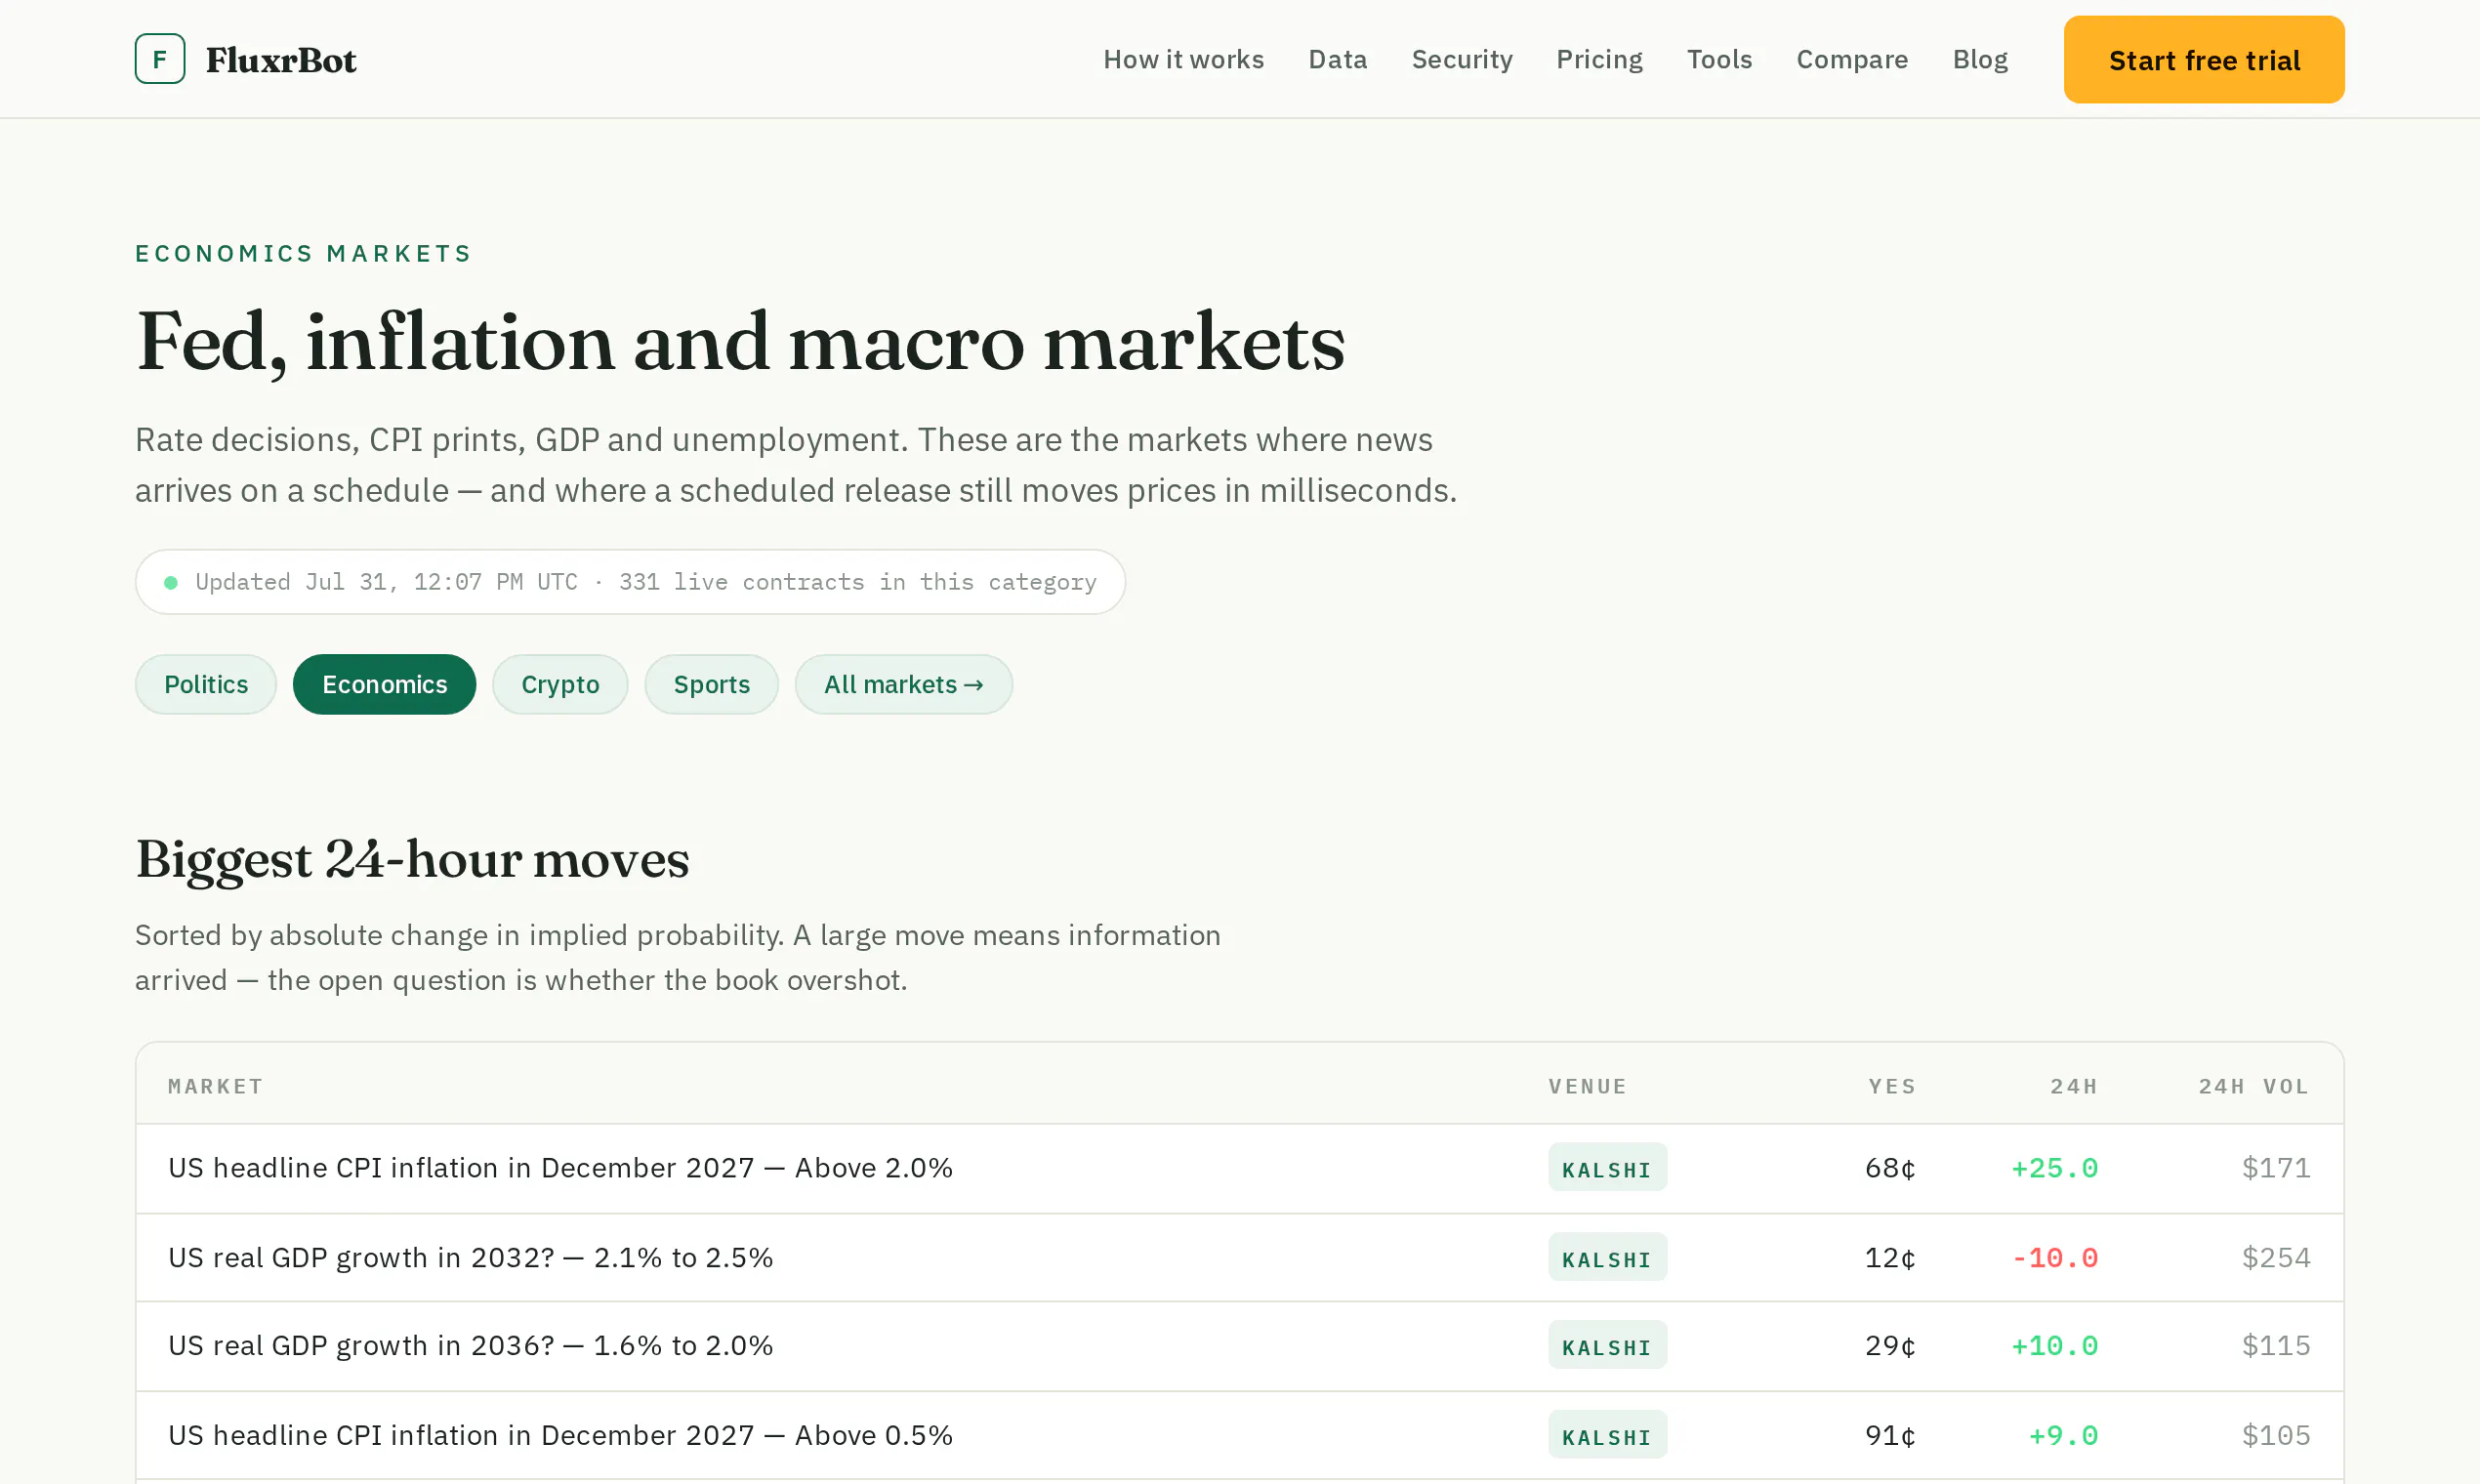Click Kalshi badge in GDP 2036 row
The image size is (2480, 1484).
coord(1607,1346)
